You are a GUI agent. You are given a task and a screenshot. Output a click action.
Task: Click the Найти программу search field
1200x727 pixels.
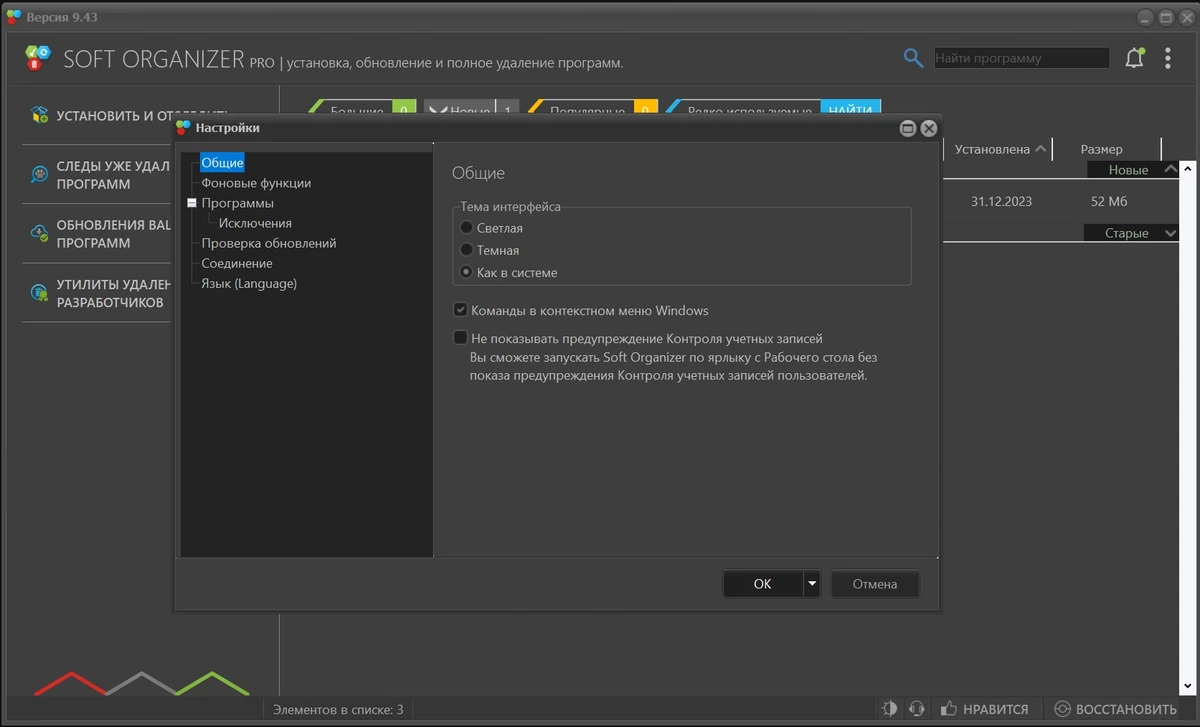pyautogui.click(x=1021, y=58)
